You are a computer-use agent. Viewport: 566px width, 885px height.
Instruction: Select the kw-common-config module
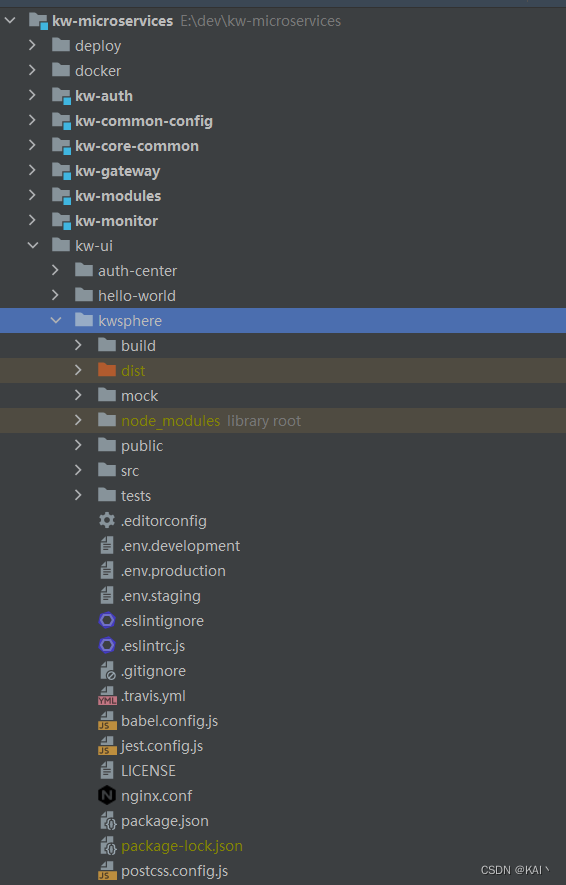pyautogui.click(x=283, y=121)
